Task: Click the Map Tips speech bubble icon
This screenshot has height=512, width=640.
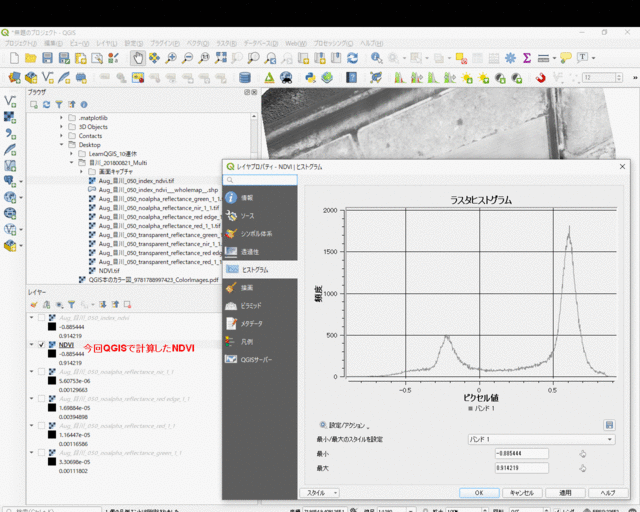Action: click(x=565, y=58)
